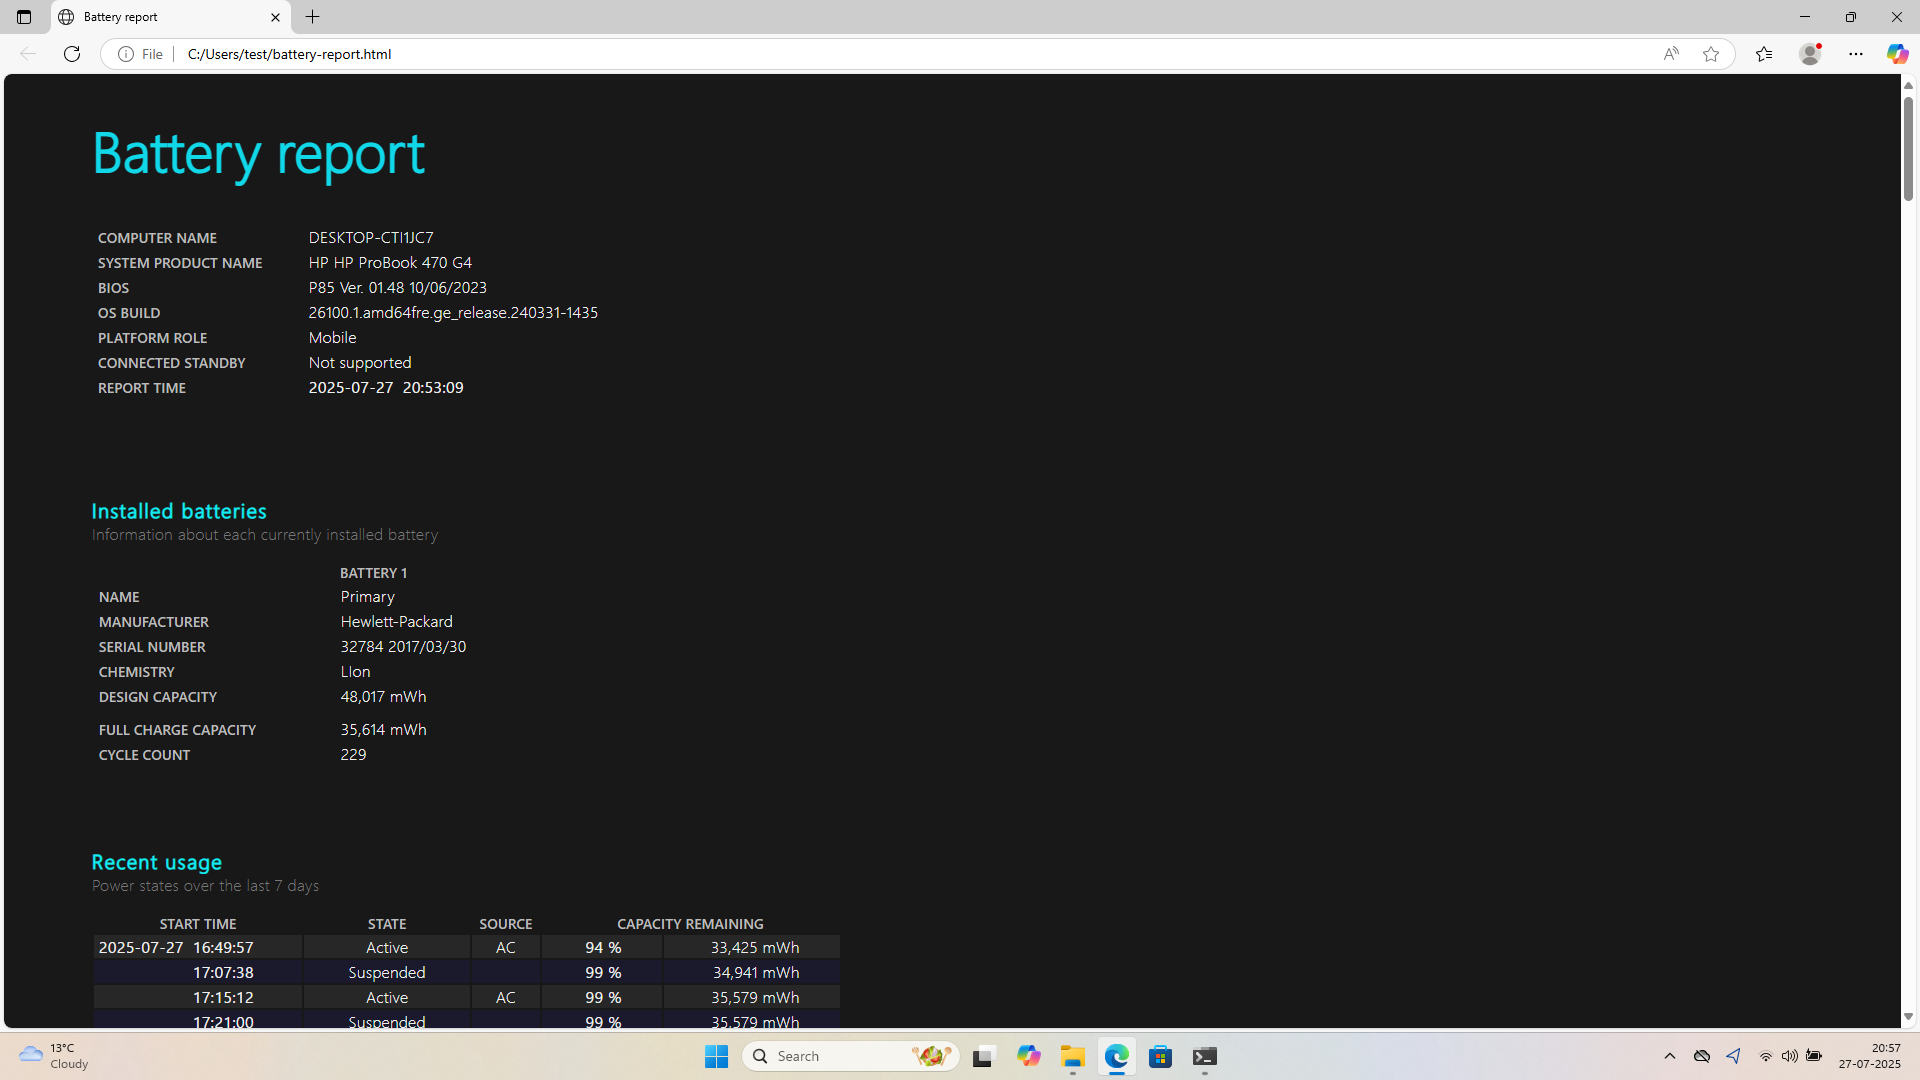
Task: Expand the system tray hidden icons chevron
Action: [x=1670, y=1056]
